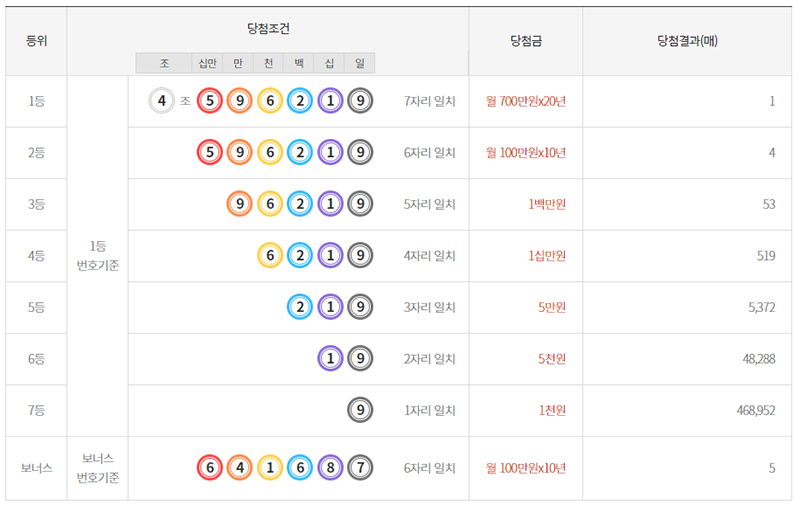800x505 pixels.
Task: Click the 4등 rank cell
Action: click(36, 256)
